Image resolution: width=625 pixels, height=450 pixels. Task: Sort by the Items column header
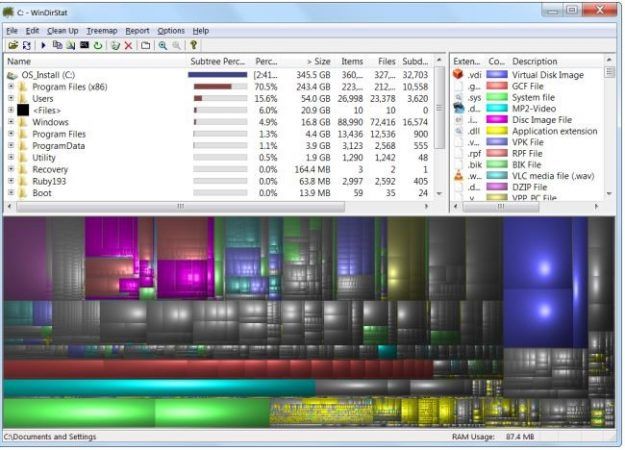pyautogui.click(x=351, y=61)
